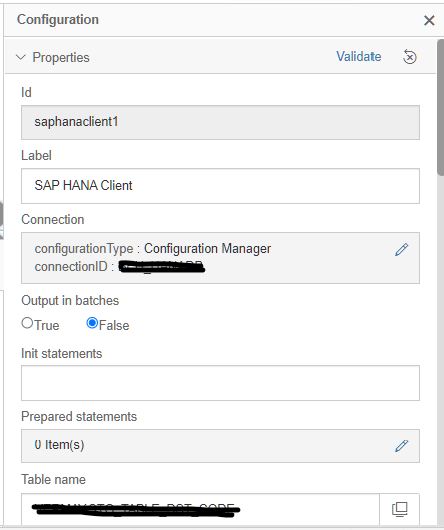Select True for Output in batches
This screenshot has width=444, height=530.
point(27,323)
